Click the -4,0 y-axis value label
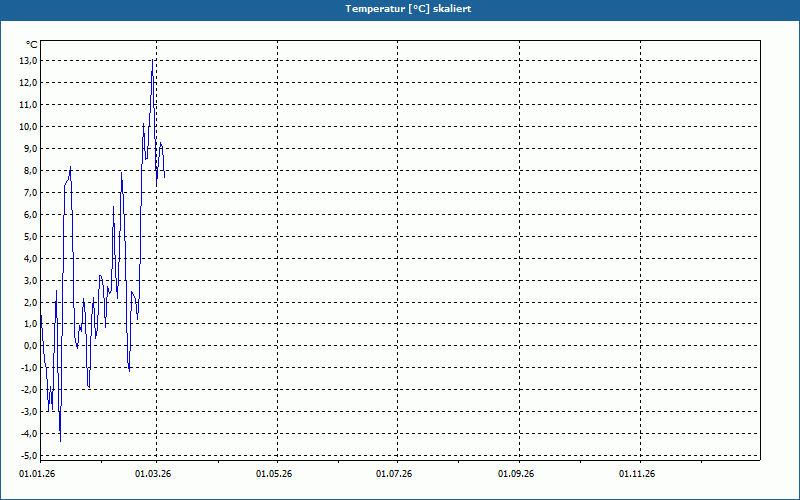 click(x=28, y=434)
